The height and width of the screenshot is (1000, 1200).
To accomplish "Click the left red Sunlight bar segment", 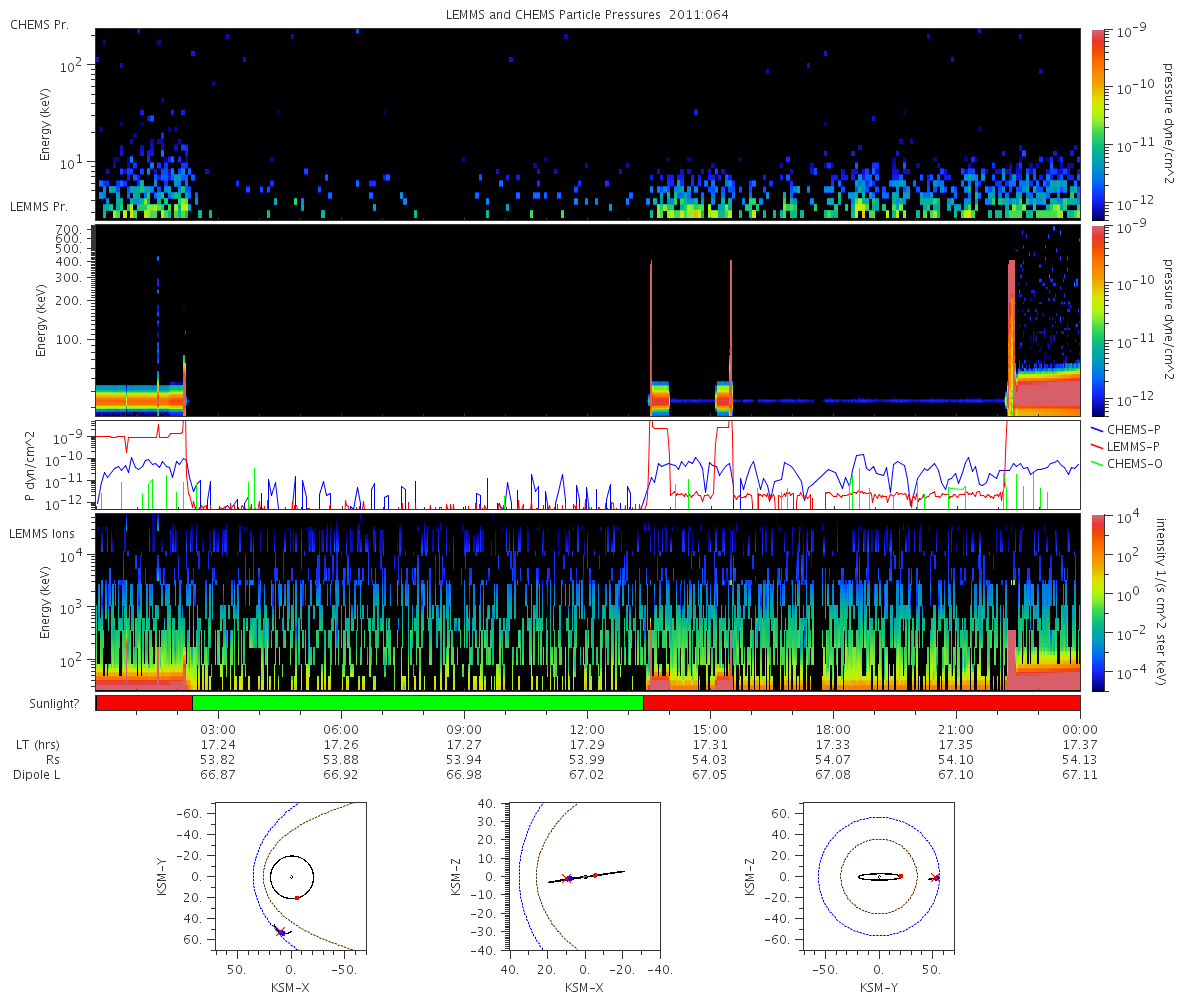I will click(x=144, y=703).
